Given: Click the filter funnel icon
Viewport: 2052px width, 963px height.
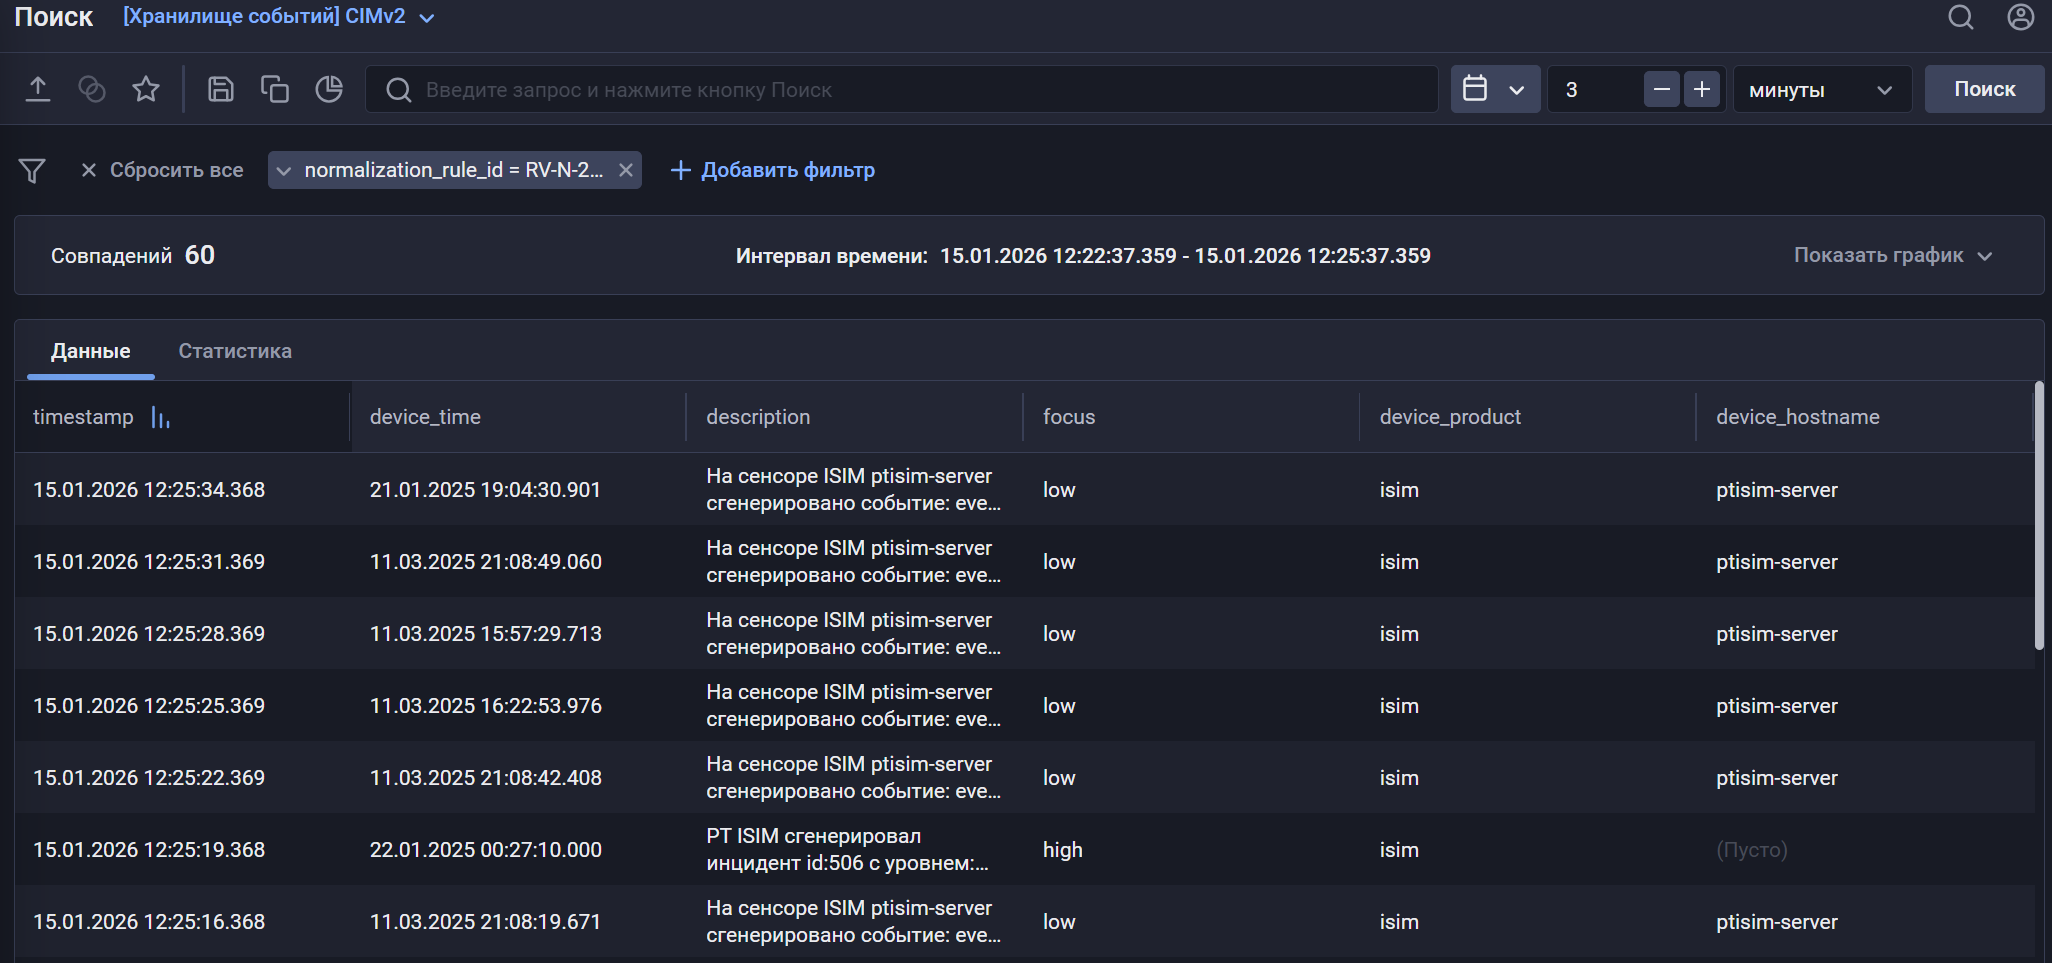Looking at the screenshot, I should [x=32, y=170].
